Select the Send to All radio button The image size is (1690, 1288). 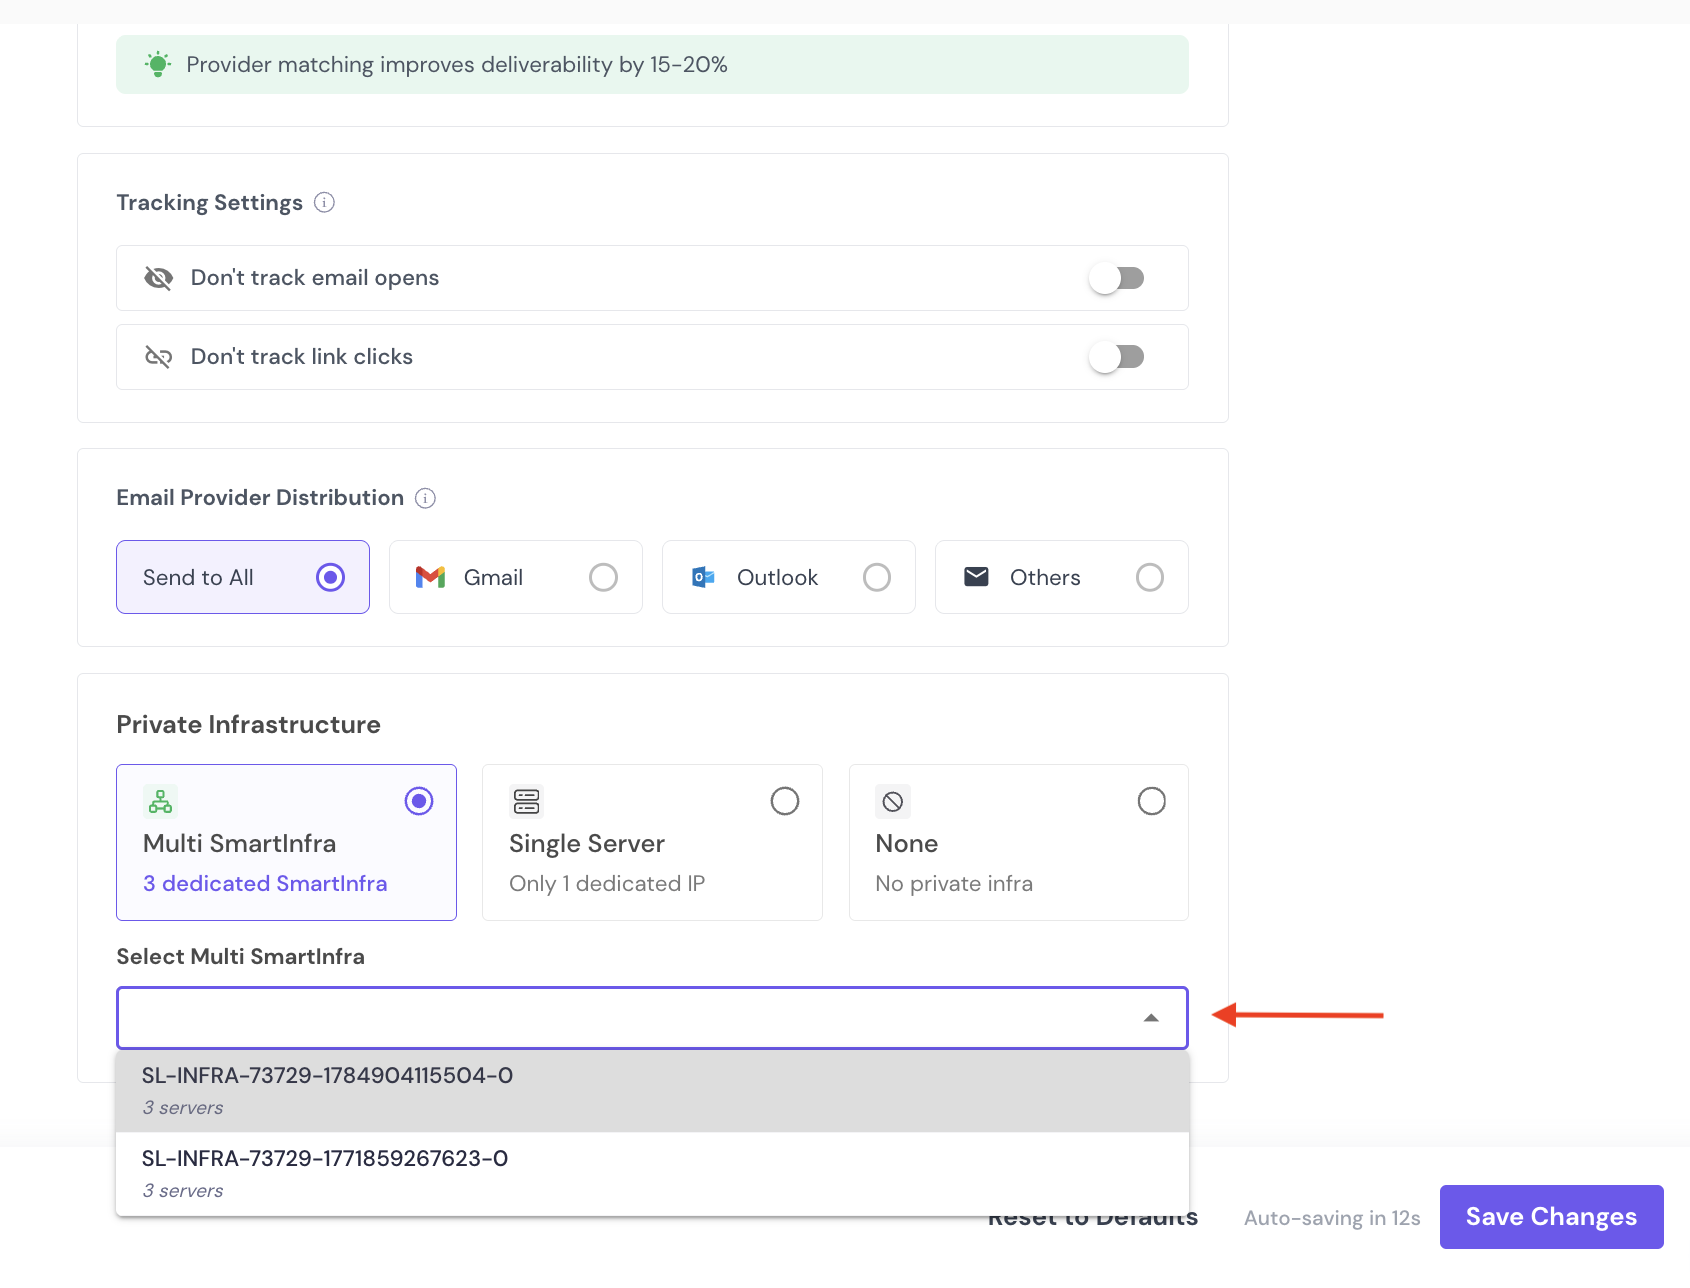point(330,577)
